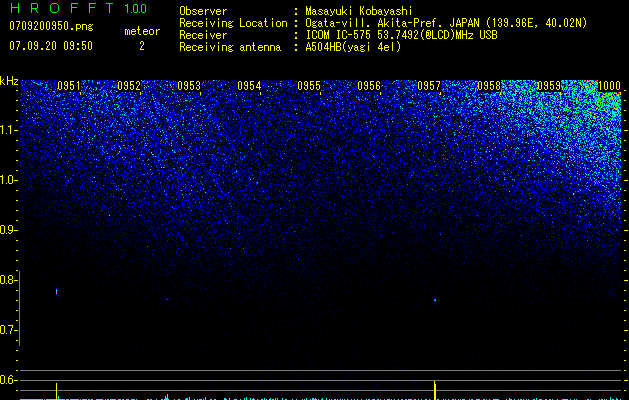Select the ICOM IC-575 receiver frequency text
Viewport: 629px width, 400px height.
[x=402, y=35]
